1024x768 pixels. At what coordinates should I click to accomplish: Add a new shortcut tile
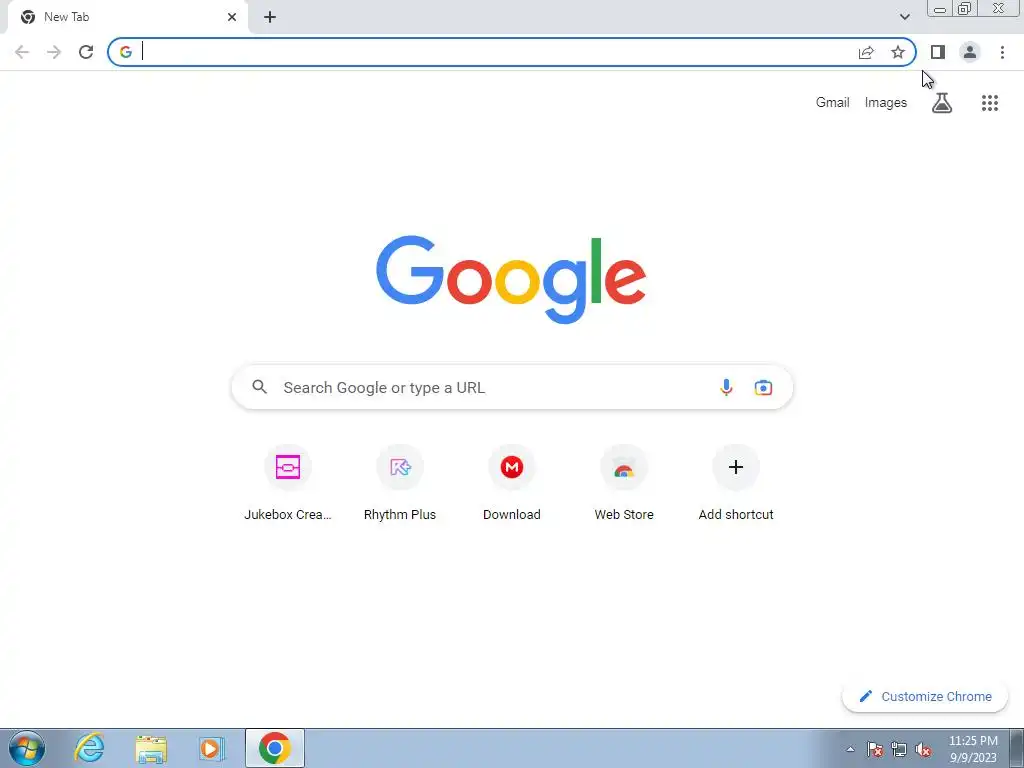(736, 483)
